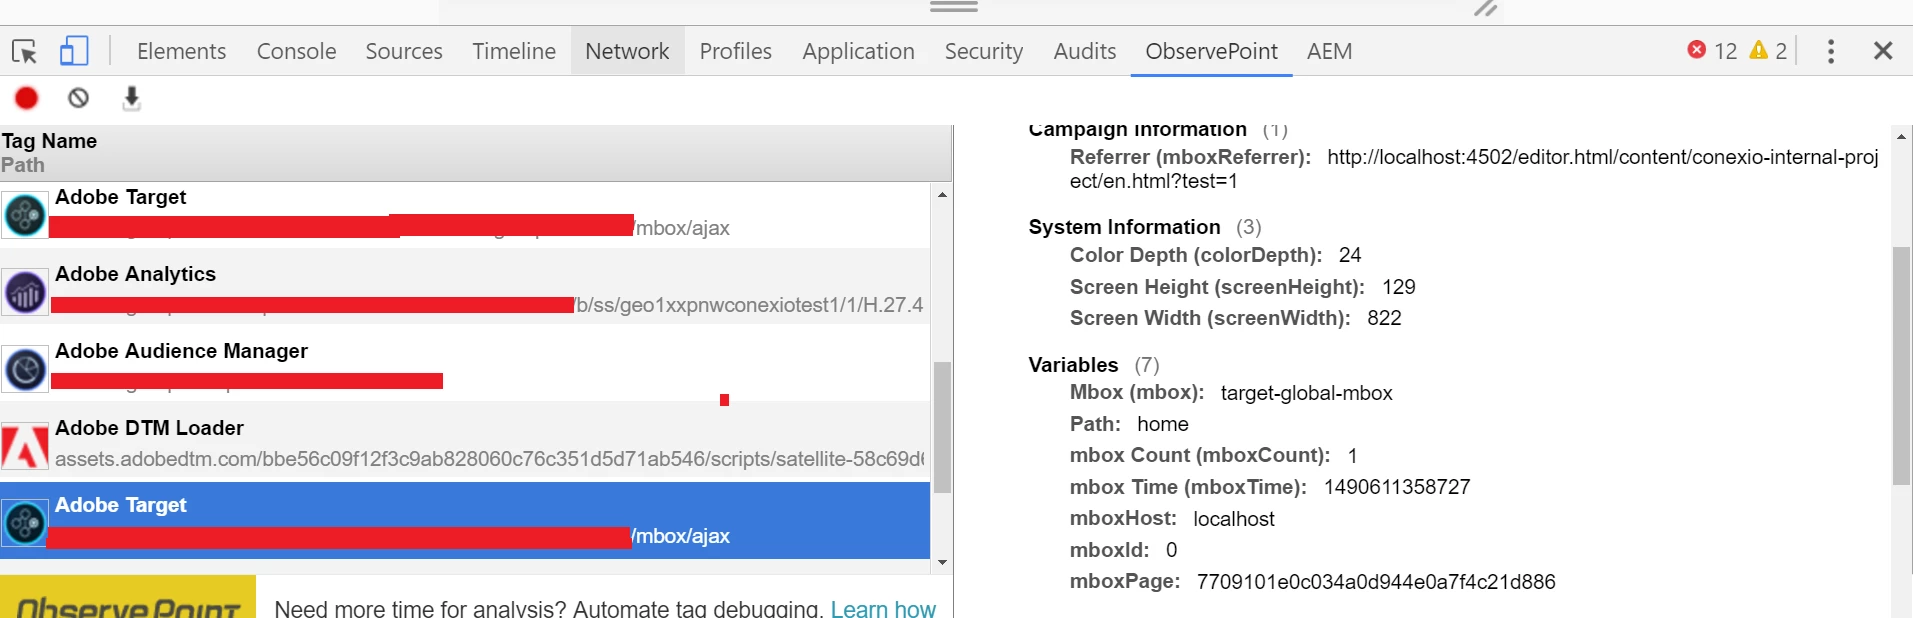Screen dimensions: 1913x618
Task: Click the yellow warning count indicator
Action: tap(1768, 51)
